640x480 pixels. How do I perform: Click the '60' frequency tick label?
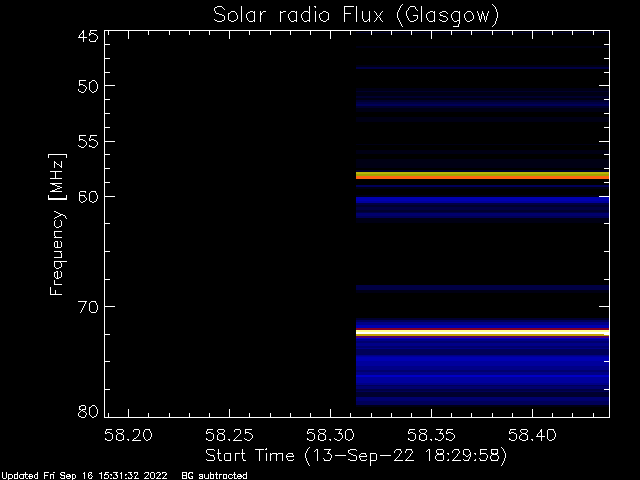pos(88,197)
